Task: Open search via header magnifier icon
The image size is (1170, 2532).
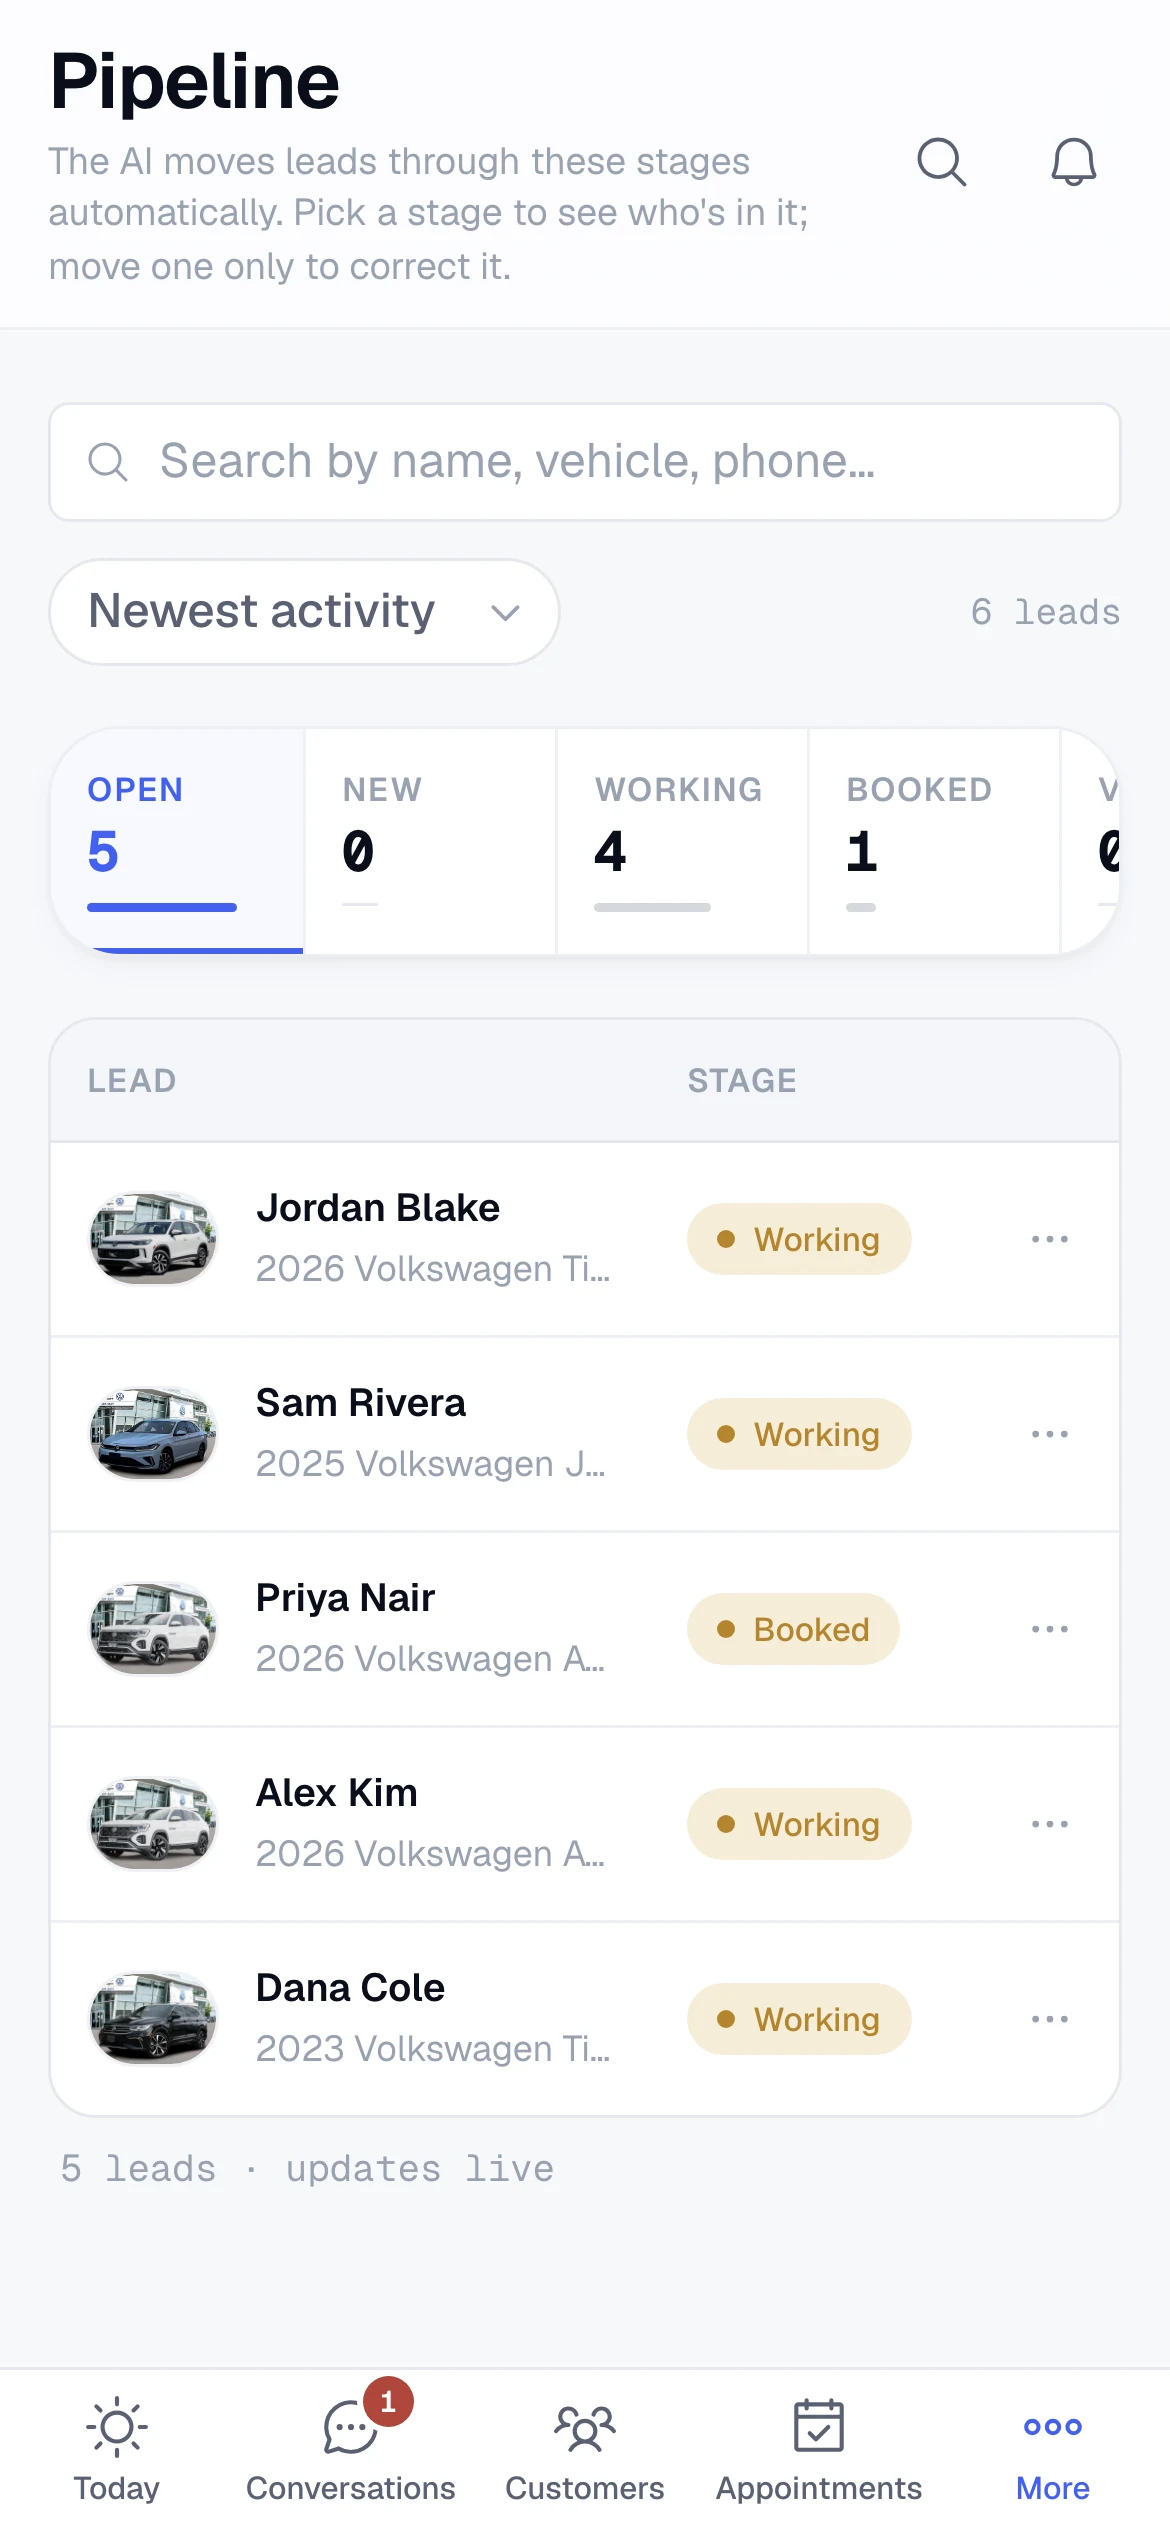Action: (941, 162)
